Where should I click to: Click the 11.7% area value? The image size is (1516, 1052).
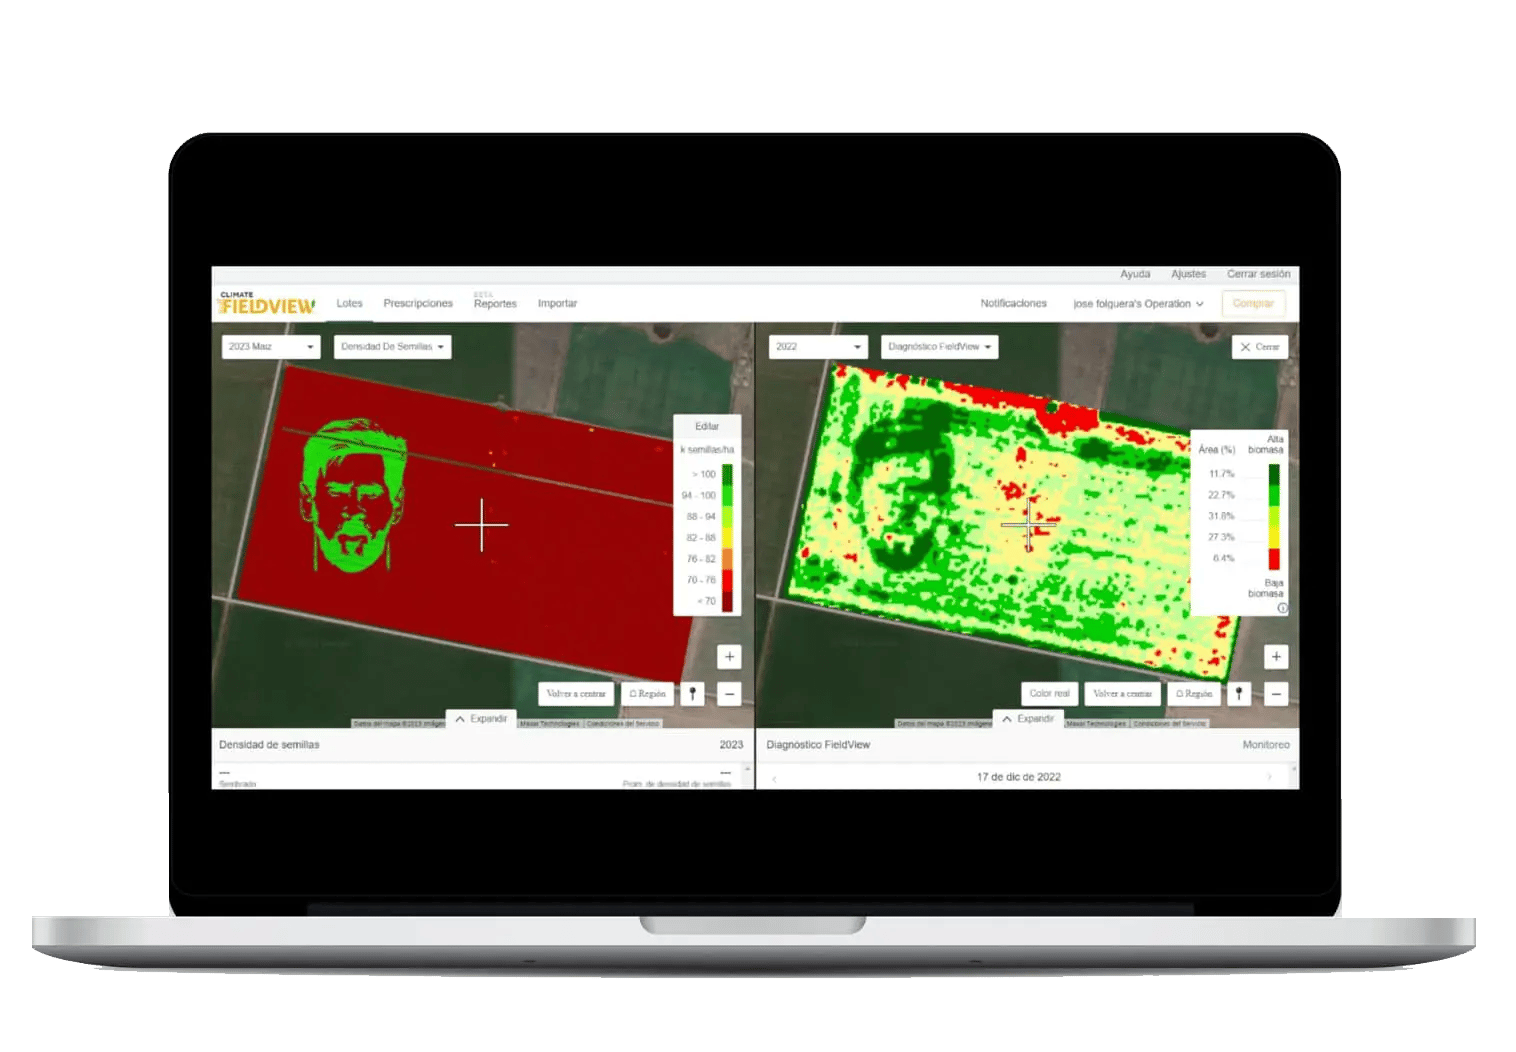tap(1221, 474)
